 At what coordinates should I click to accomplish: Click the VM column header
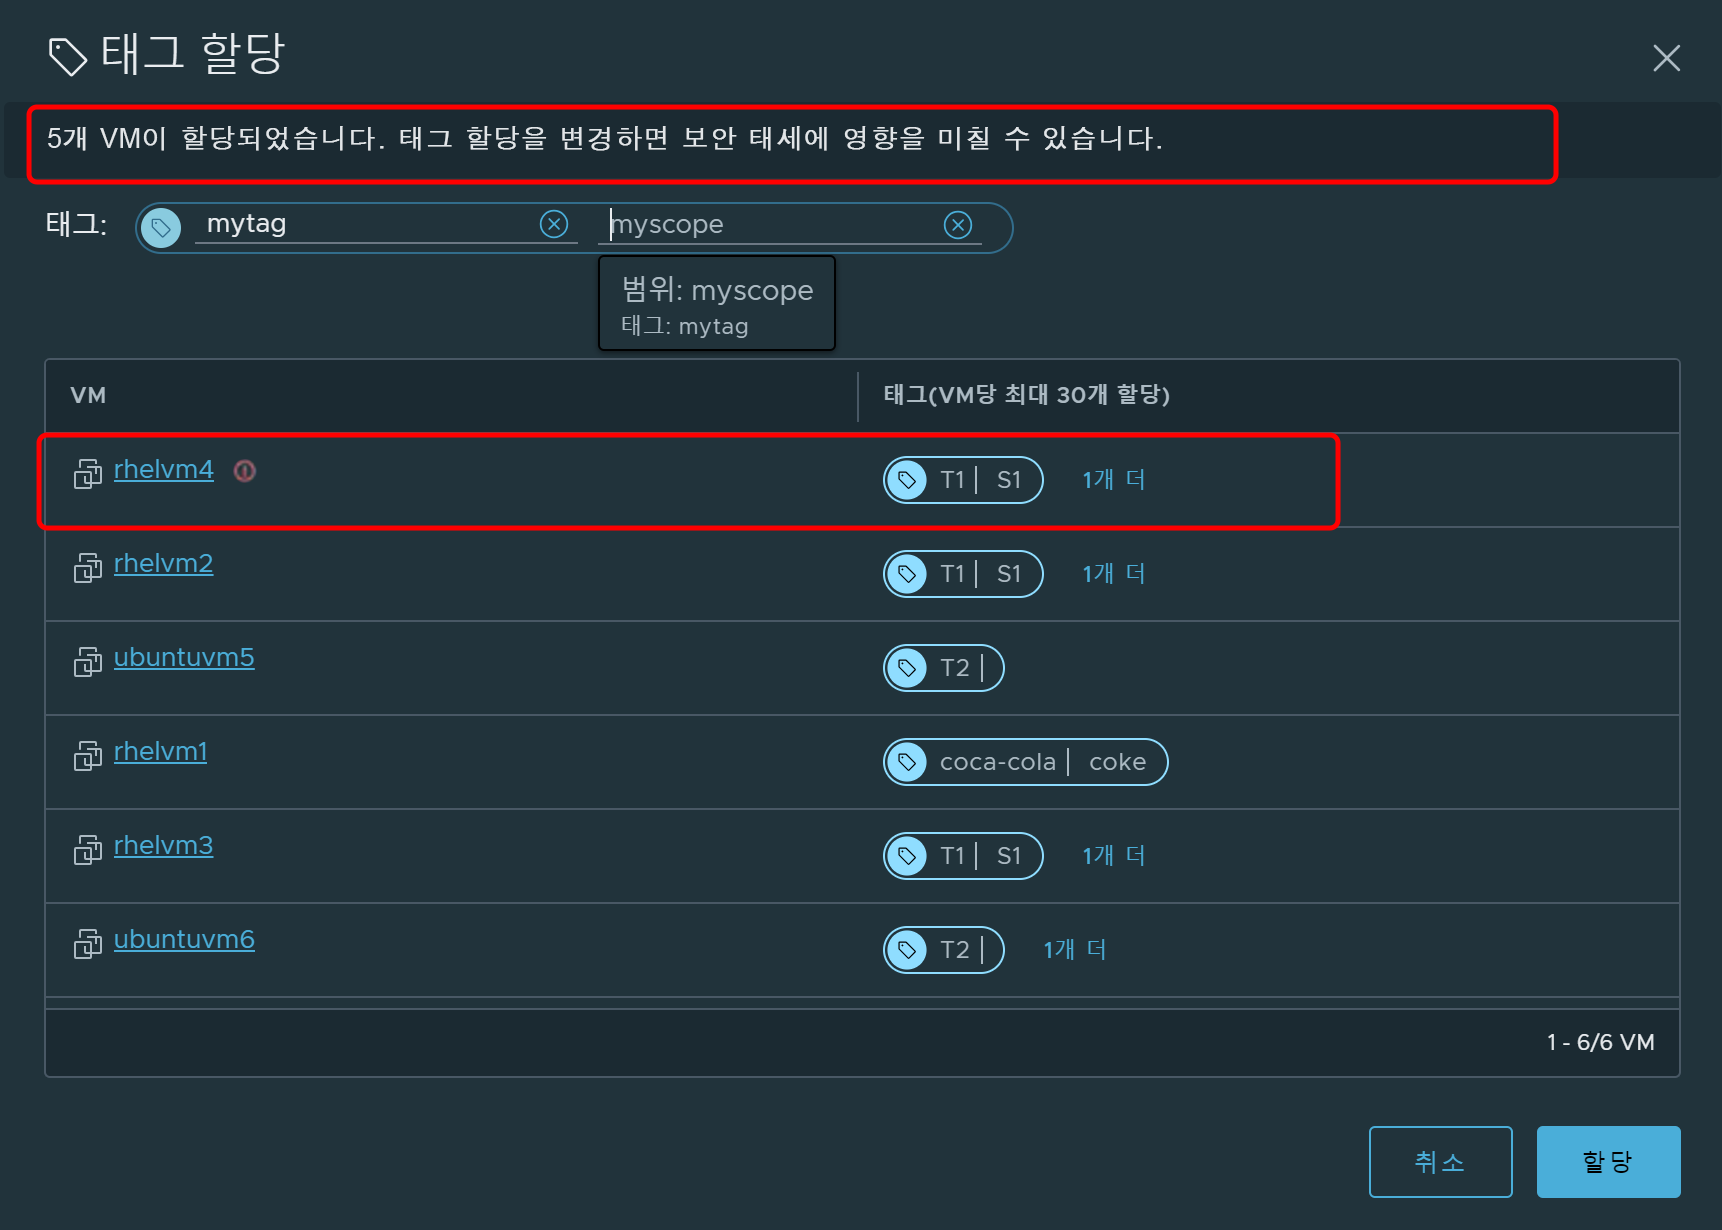tap(88, 395)
